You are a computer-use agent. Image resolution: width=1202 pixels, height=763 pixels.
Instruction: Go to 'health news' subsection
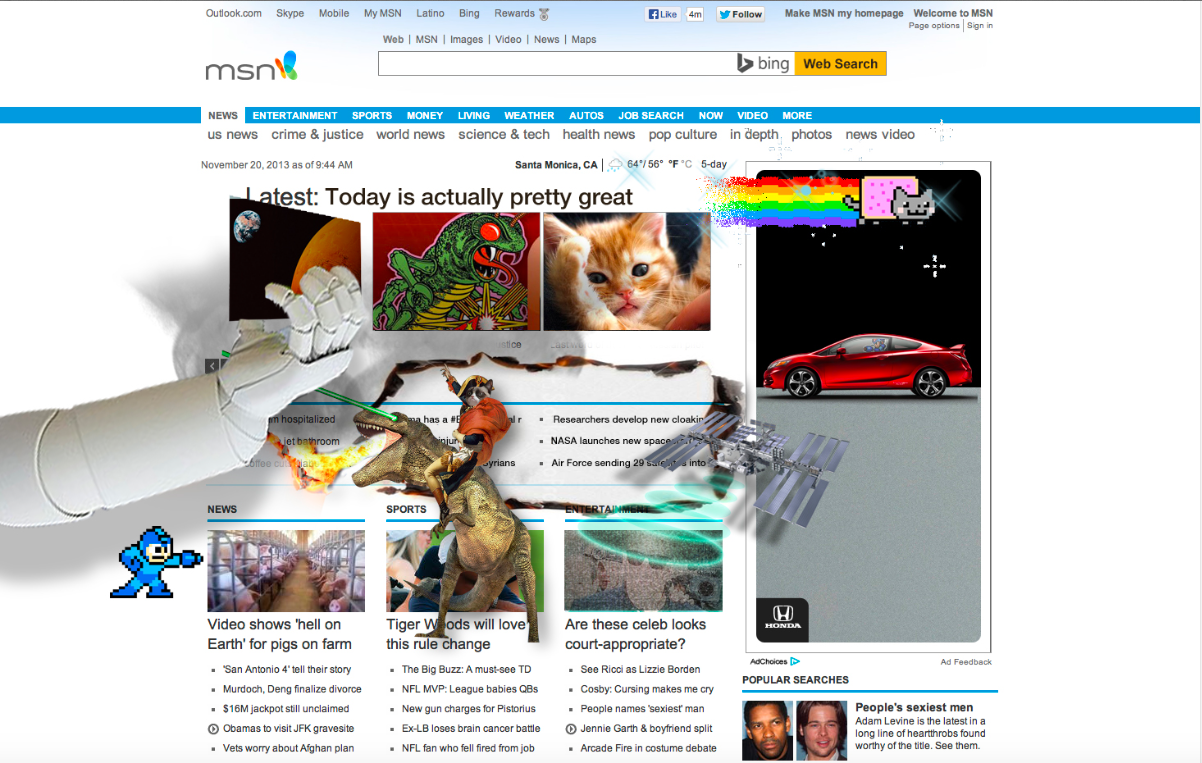point(599,134)
